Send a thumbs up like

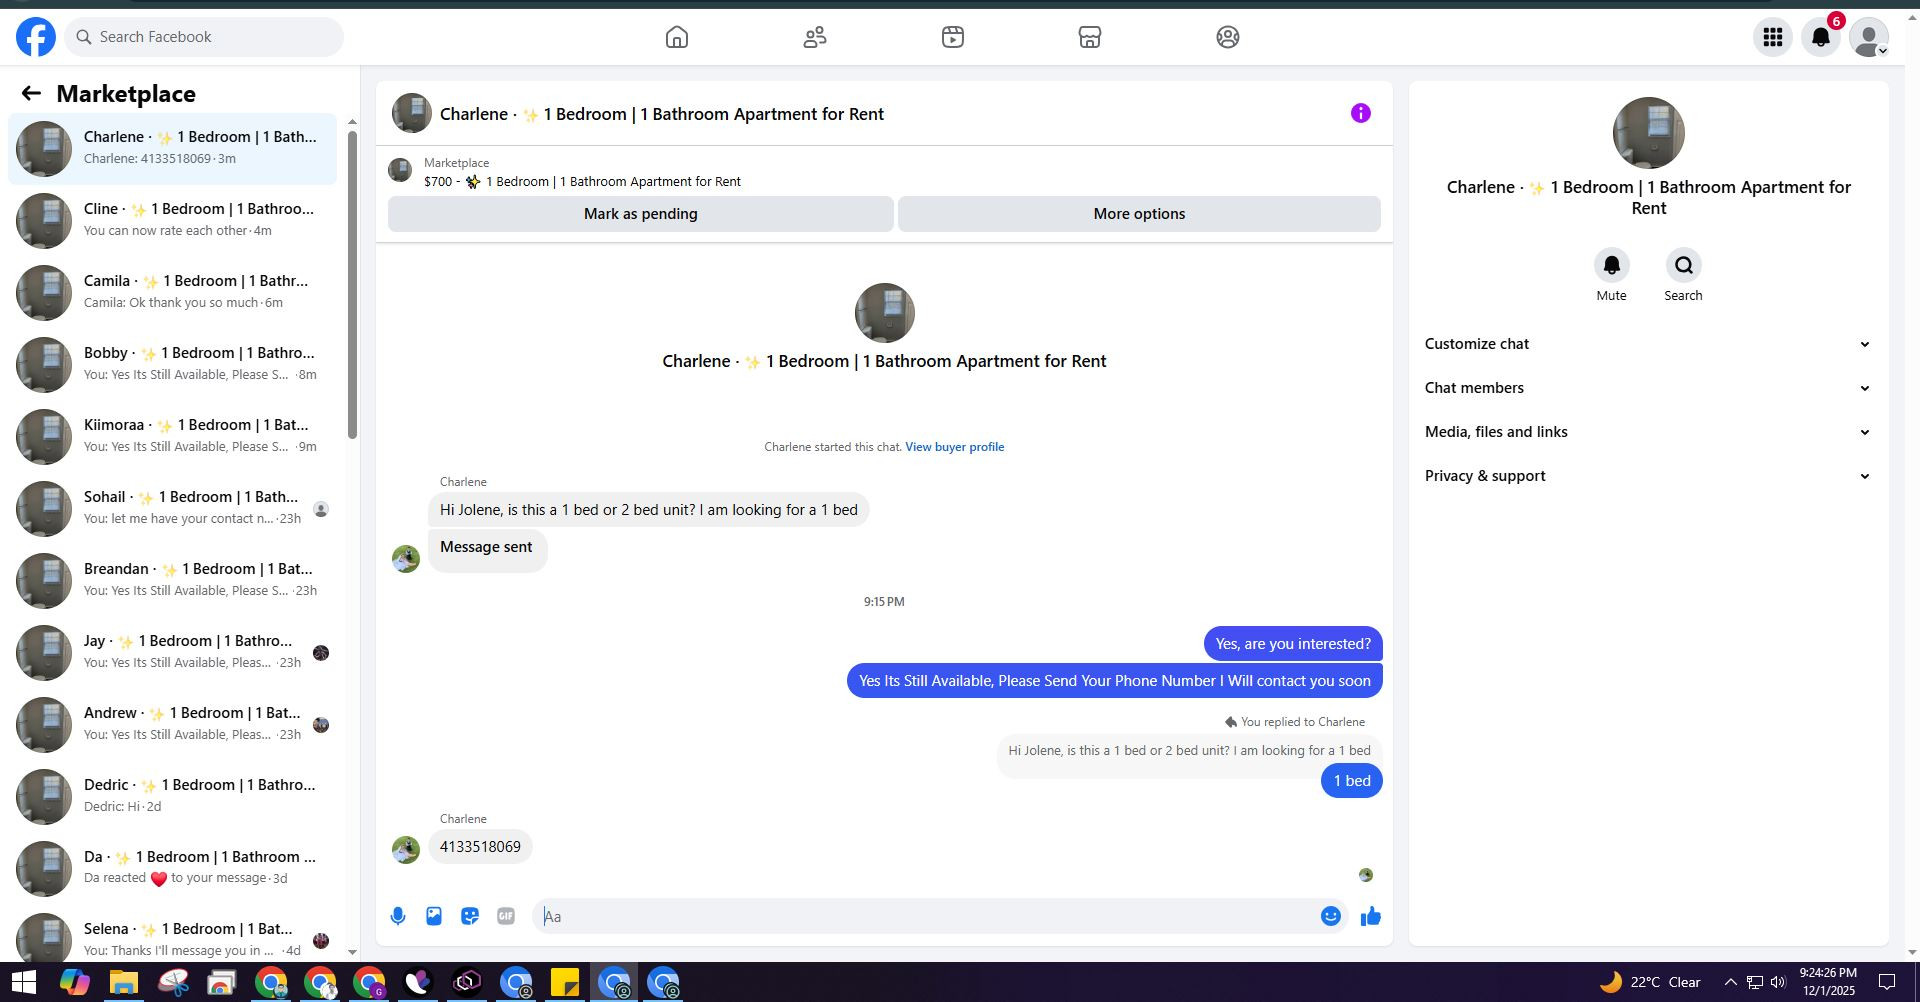(1371, 916)
